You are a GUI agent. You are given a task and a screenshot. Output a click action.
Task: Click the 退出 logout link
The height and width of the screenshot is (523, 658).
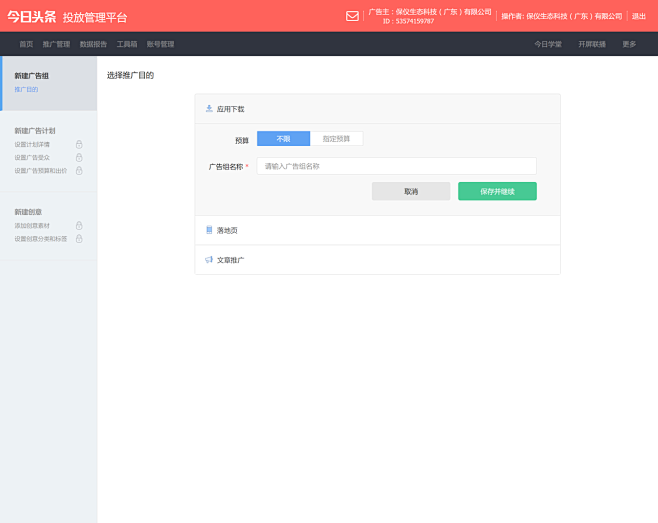coord(639,16)
